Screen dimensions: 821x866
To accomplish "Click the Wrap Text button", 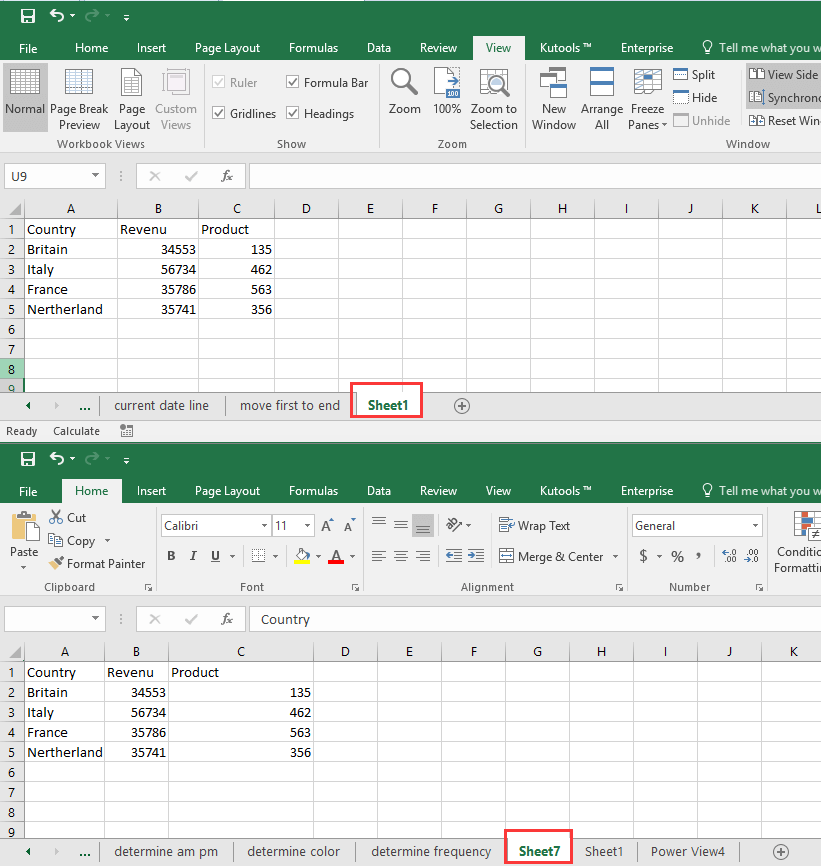I will pos(534,526).
